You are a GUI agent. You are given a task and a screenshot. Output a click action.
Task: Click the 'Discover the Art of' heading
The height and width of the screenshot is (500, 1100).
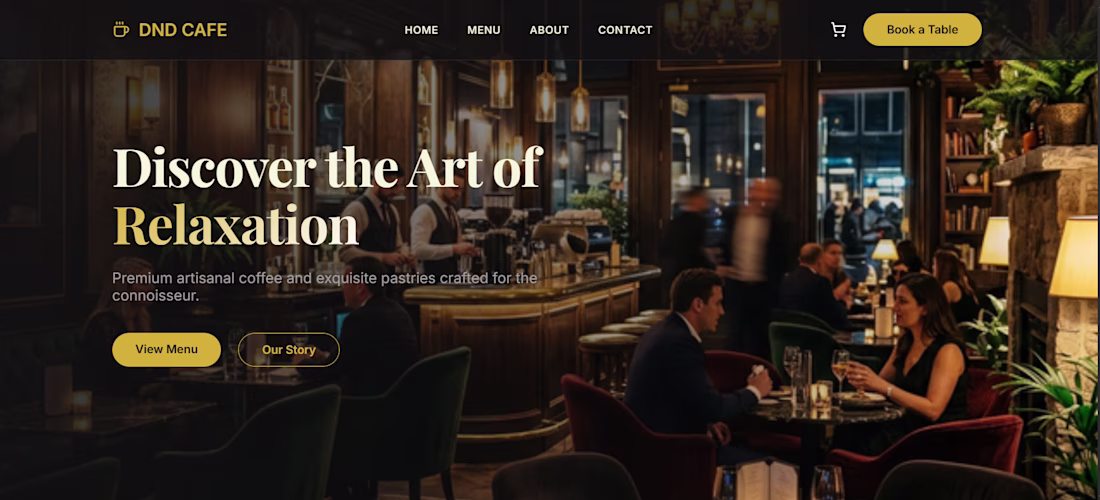tap(328, 167)
